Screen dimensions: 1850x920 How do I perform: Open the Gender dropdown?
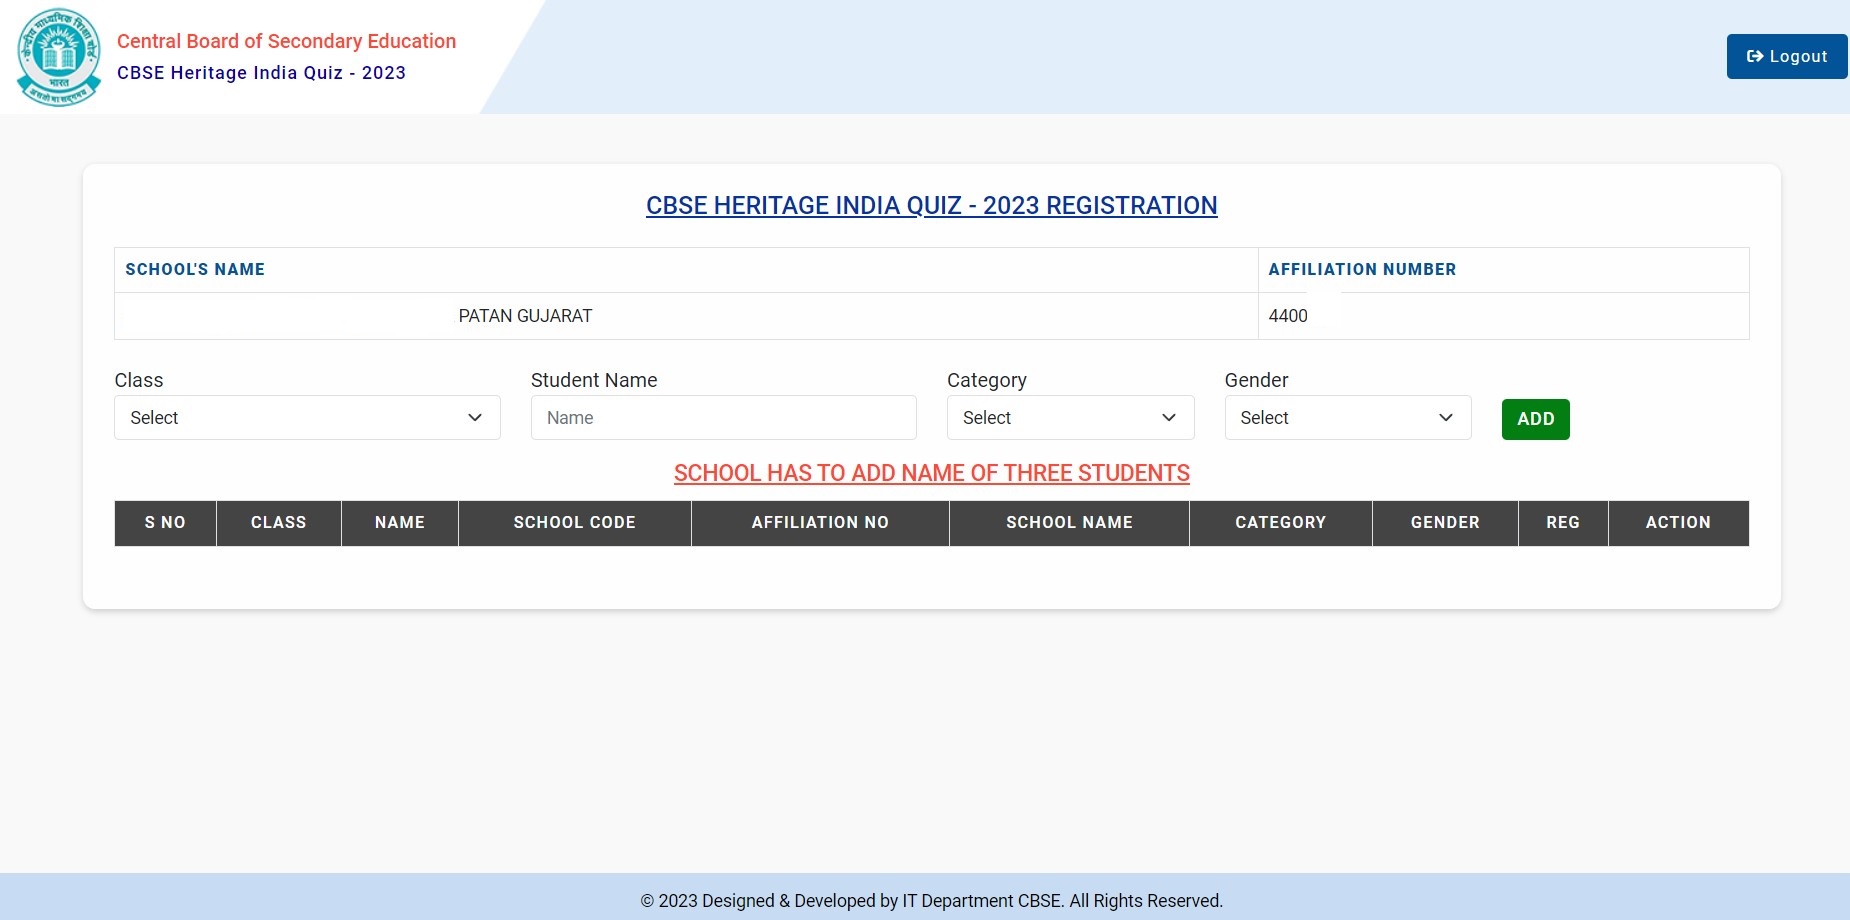coord(1347,417)
